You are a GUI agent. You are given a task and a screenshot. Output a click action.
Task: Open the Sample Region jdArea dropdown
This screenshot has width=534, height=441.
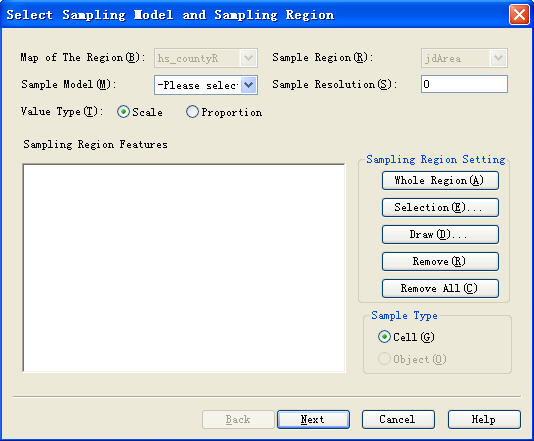click(499, 58)
